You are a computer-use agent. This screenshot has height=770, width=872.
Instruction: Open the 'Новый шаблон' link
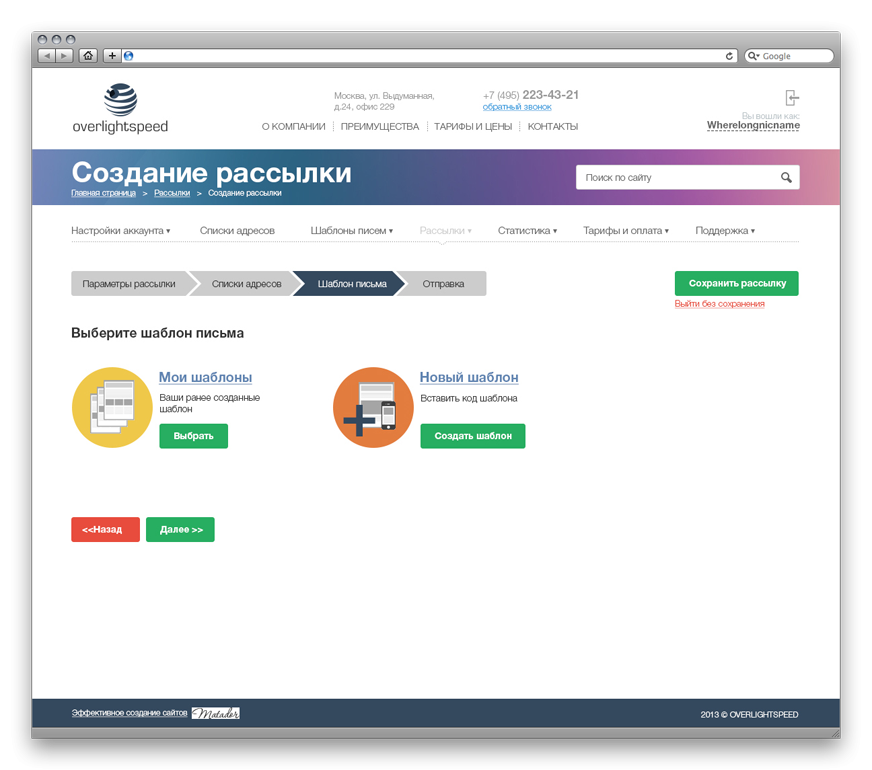tap(469, 377)
